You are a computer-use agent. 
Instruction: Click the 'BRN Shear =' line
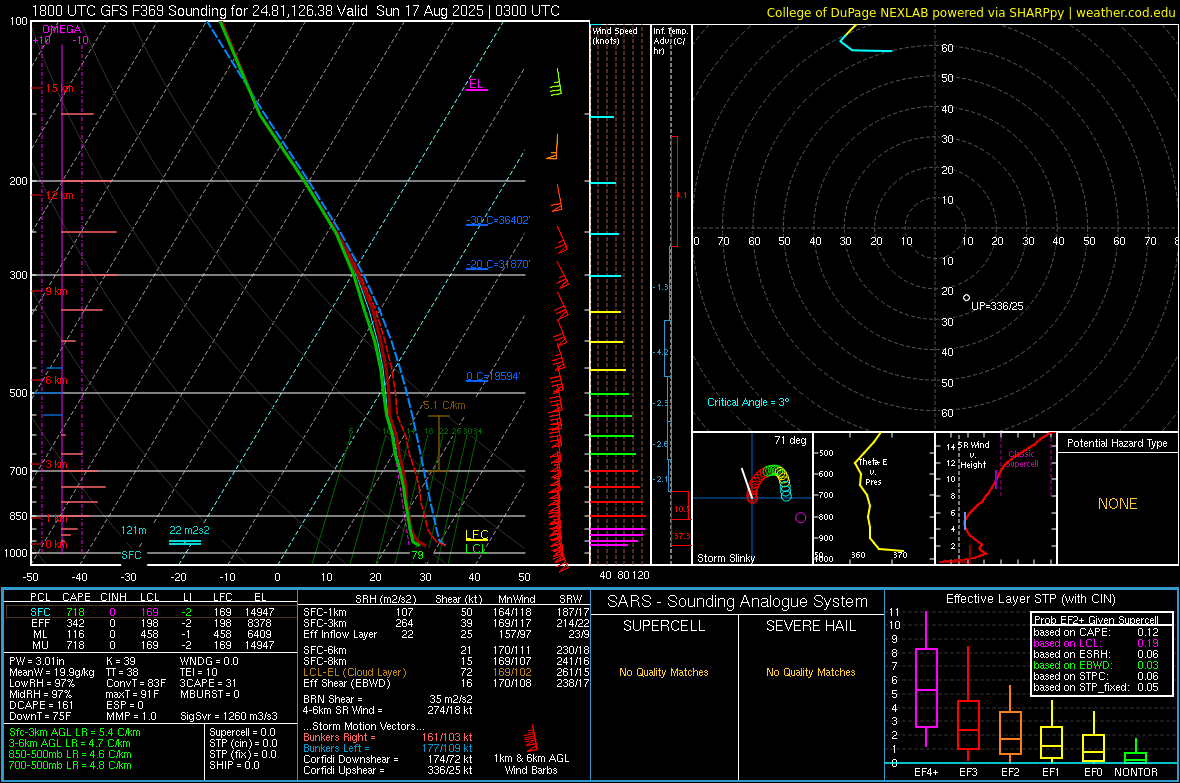(388, 699)
